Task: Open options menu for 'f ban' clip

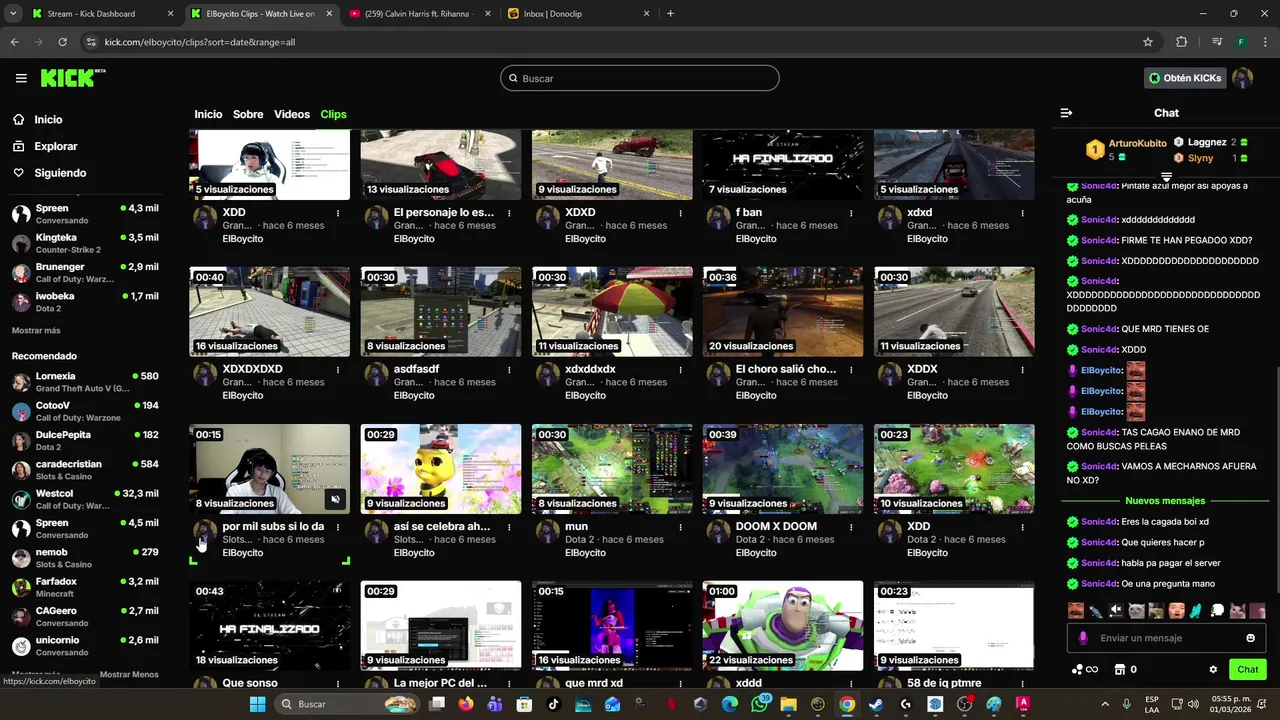Action: (x=851, y=213)
